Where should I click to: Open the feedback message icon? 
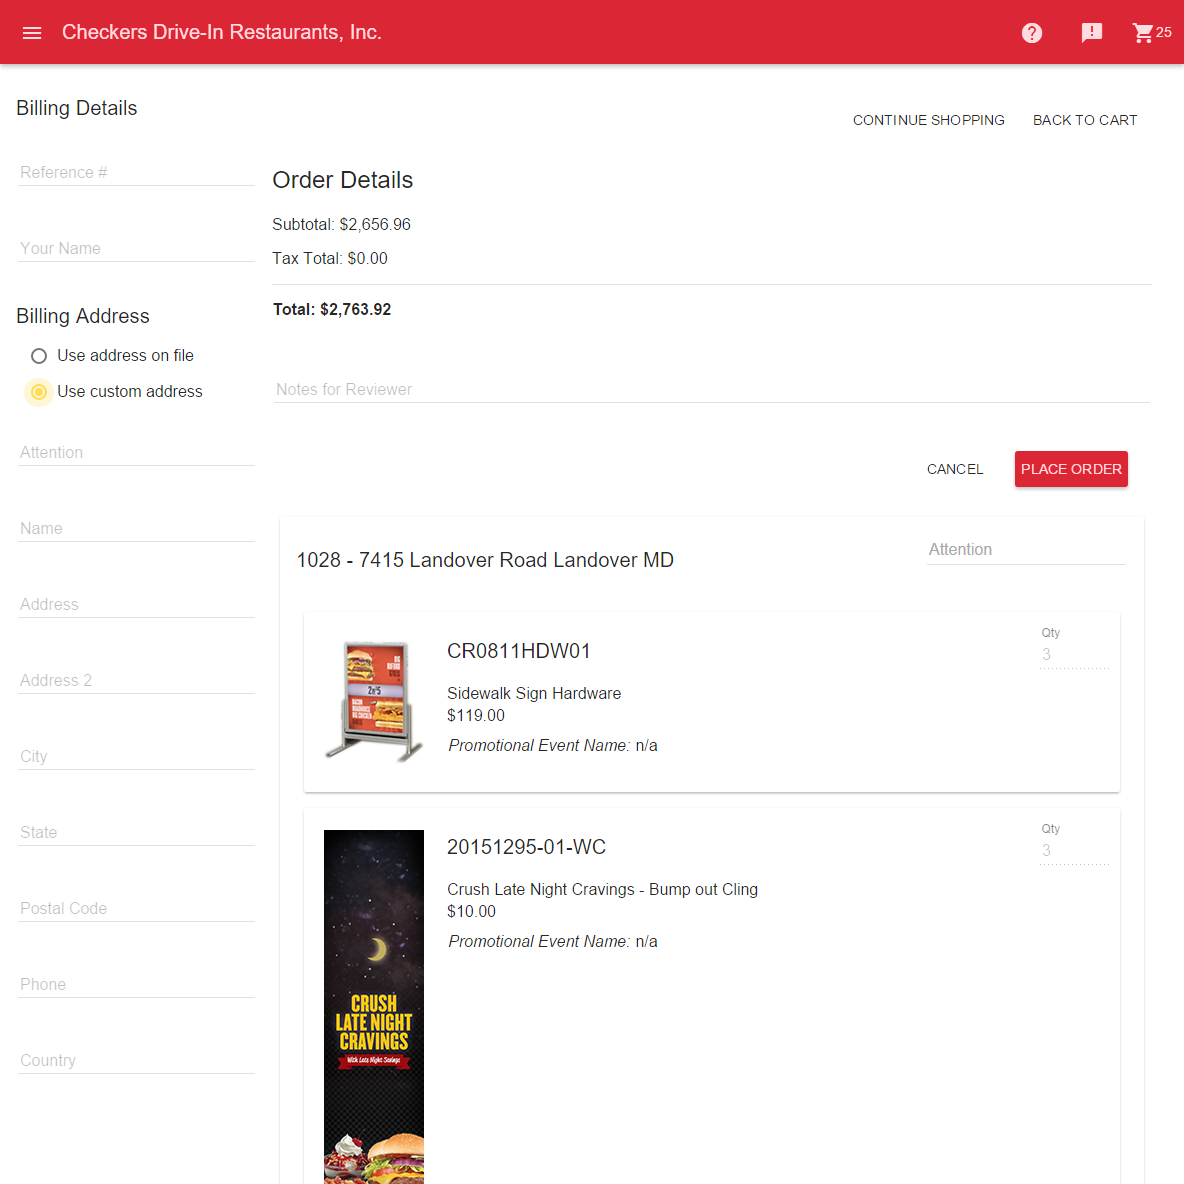click(1091, 32)
